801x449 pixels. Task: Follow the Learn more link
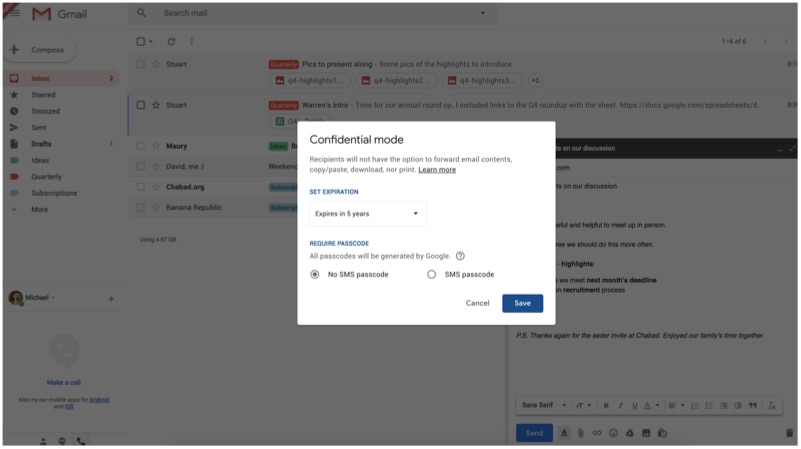437,170
